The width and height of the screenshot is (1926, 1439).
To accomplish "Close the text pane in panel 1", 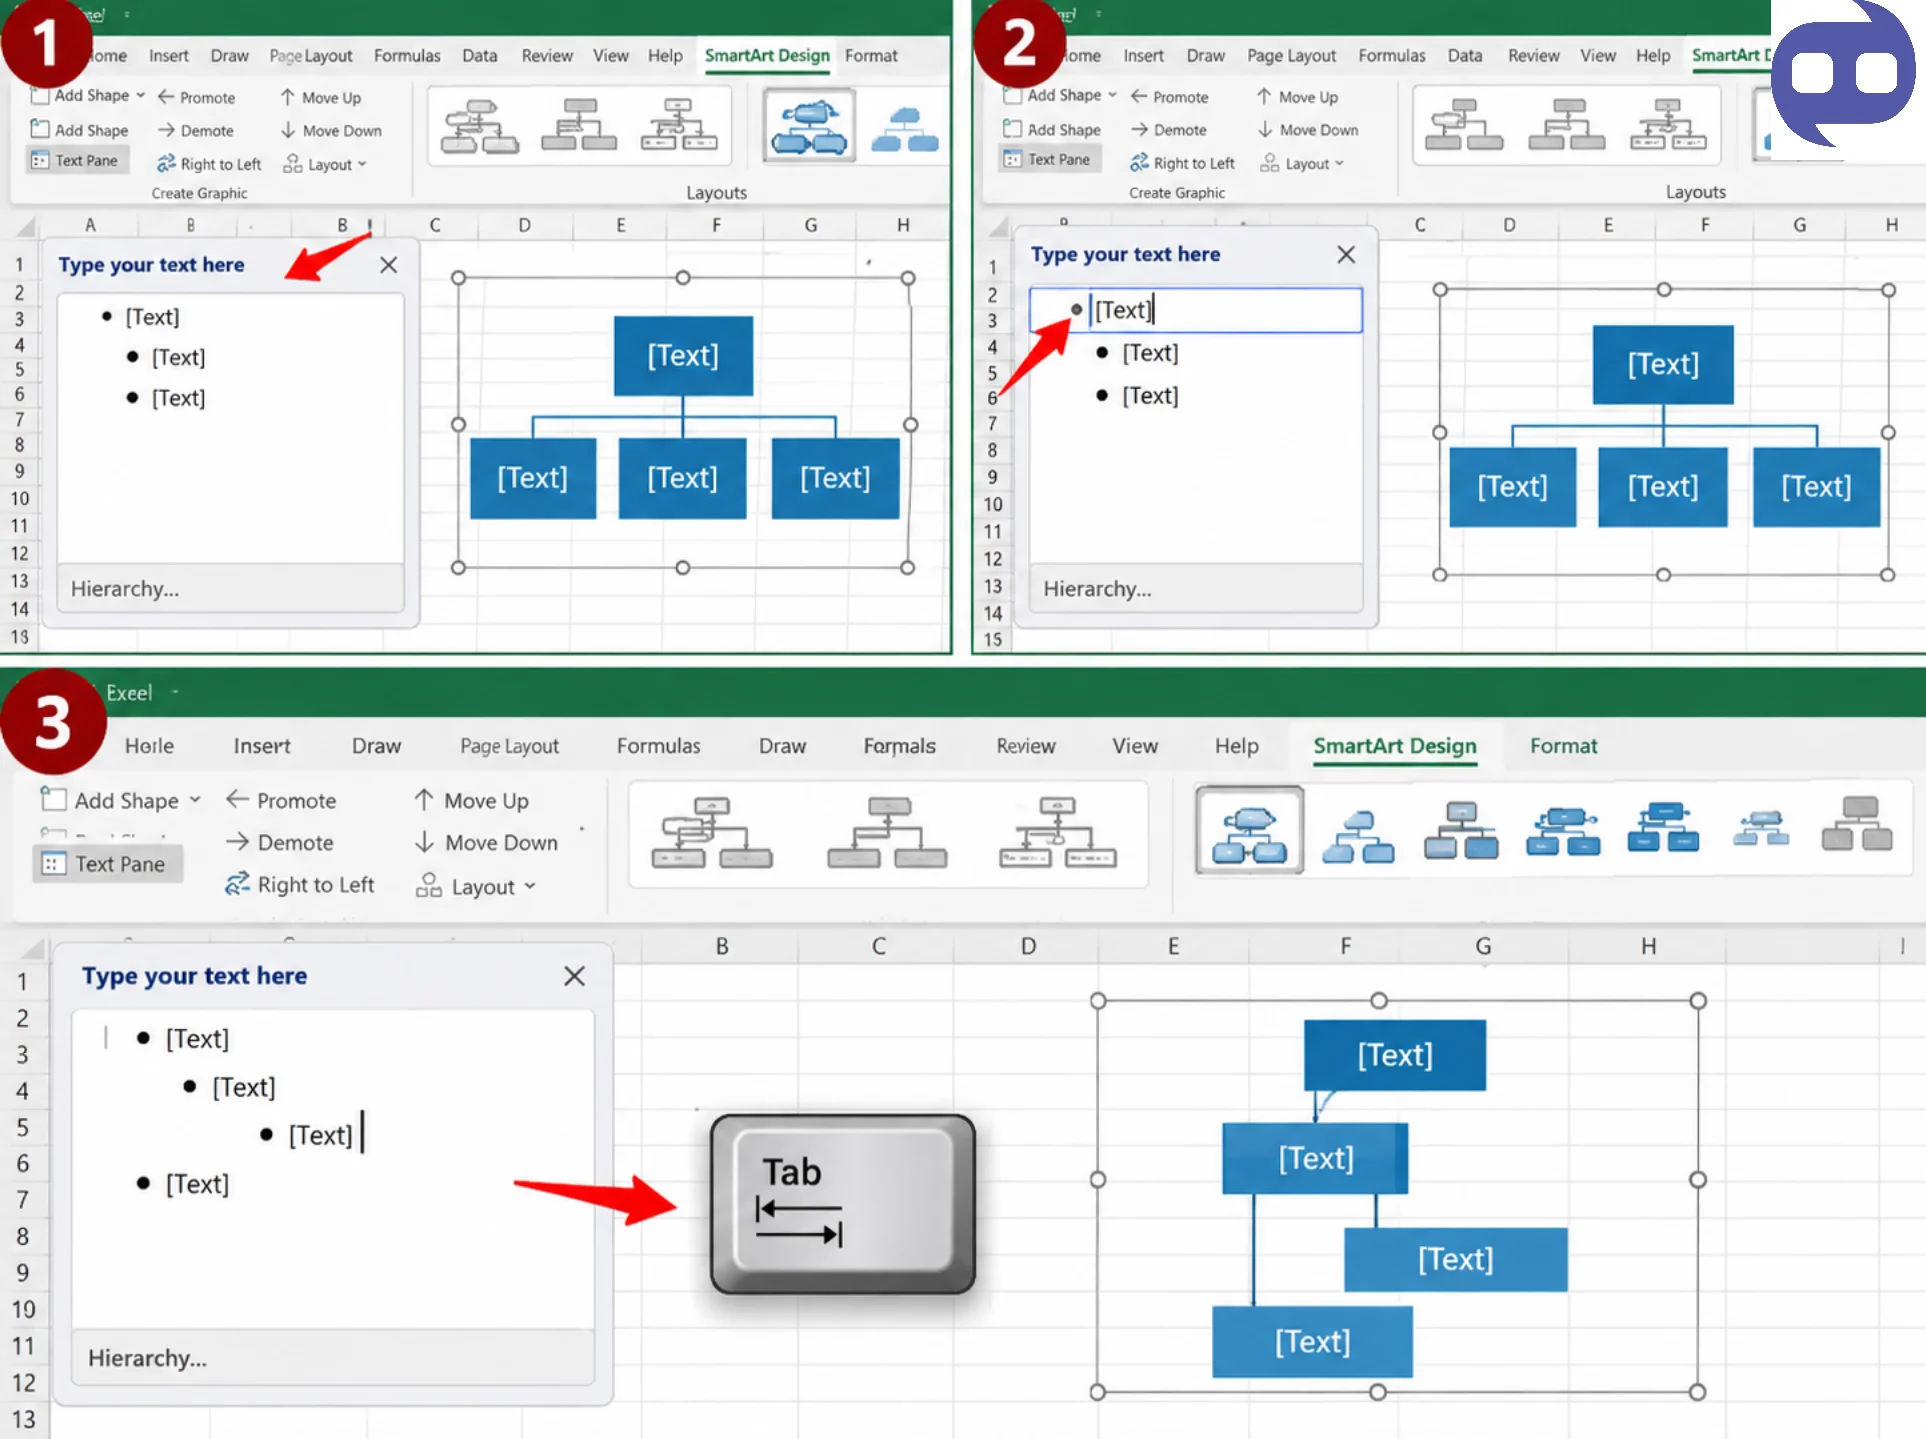I will (x=389, y=265).
